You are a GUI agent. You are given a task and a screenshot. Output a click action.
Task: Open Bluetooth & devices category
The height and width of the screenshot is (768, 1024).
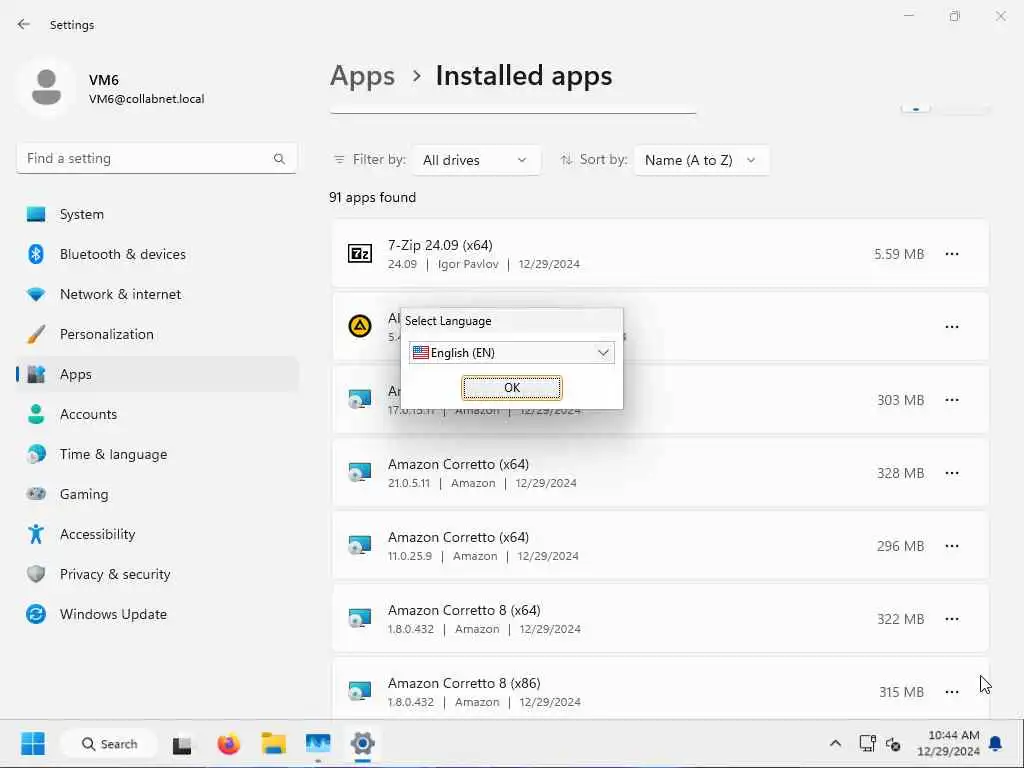tap(157, 254)
